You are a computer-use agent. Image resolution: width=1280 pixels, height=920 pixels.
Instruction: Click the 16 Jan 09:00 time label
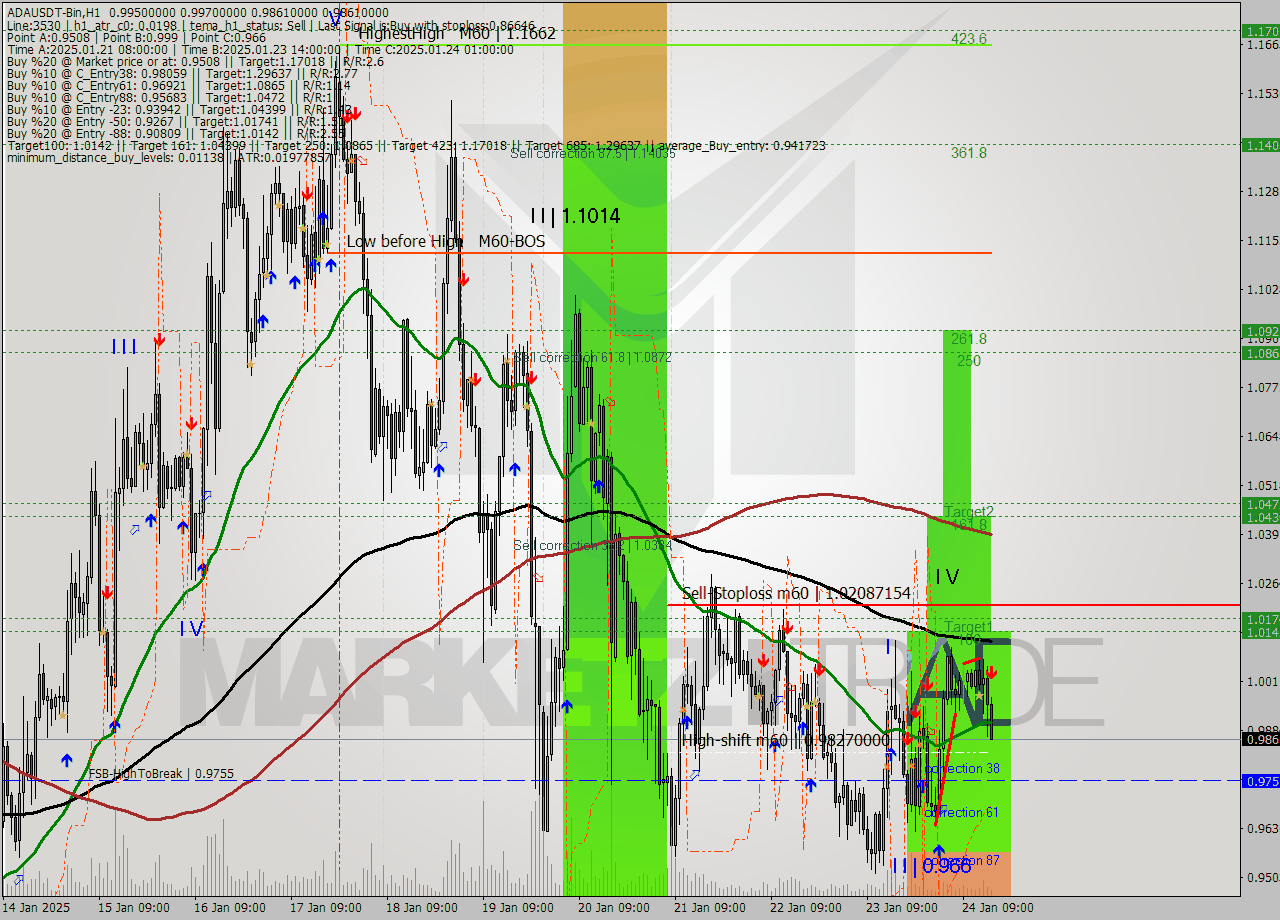230,908
